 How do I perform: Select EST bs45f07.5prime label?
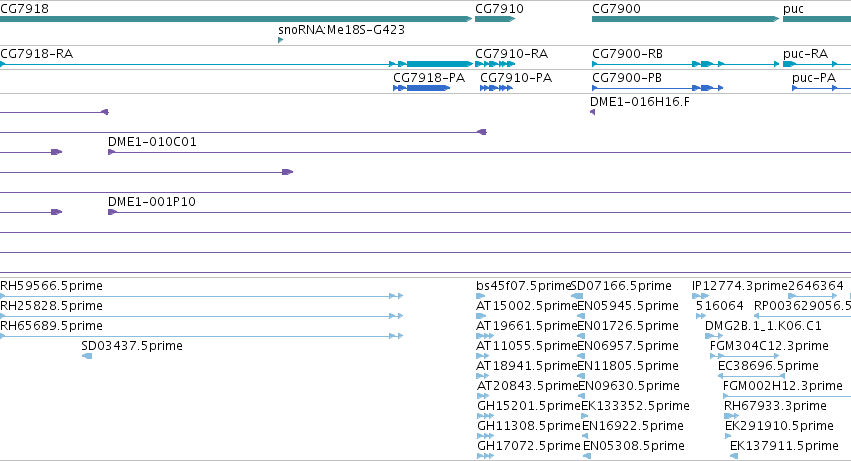click(x=524, y=286)
